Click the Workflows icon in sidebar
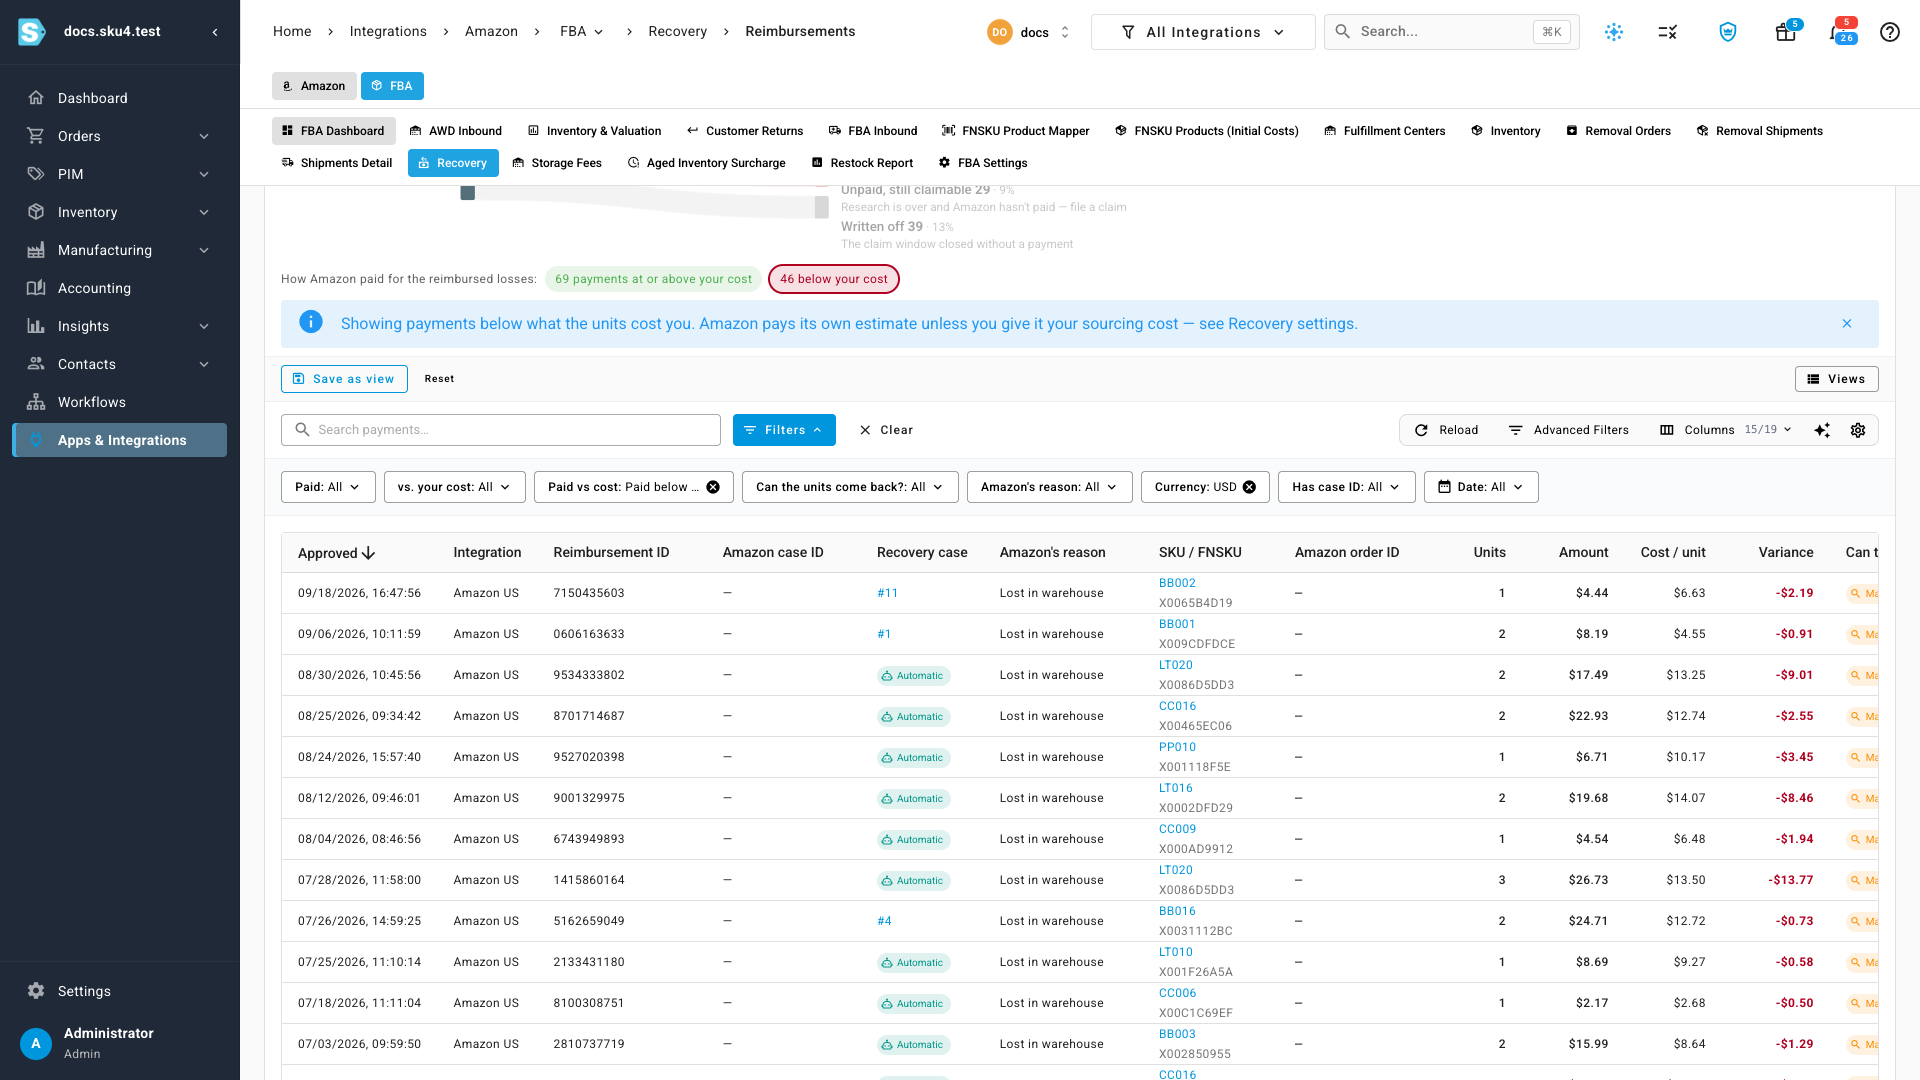The width and height of the screenshot is (1920, 1080). click(x=36, y=402)
